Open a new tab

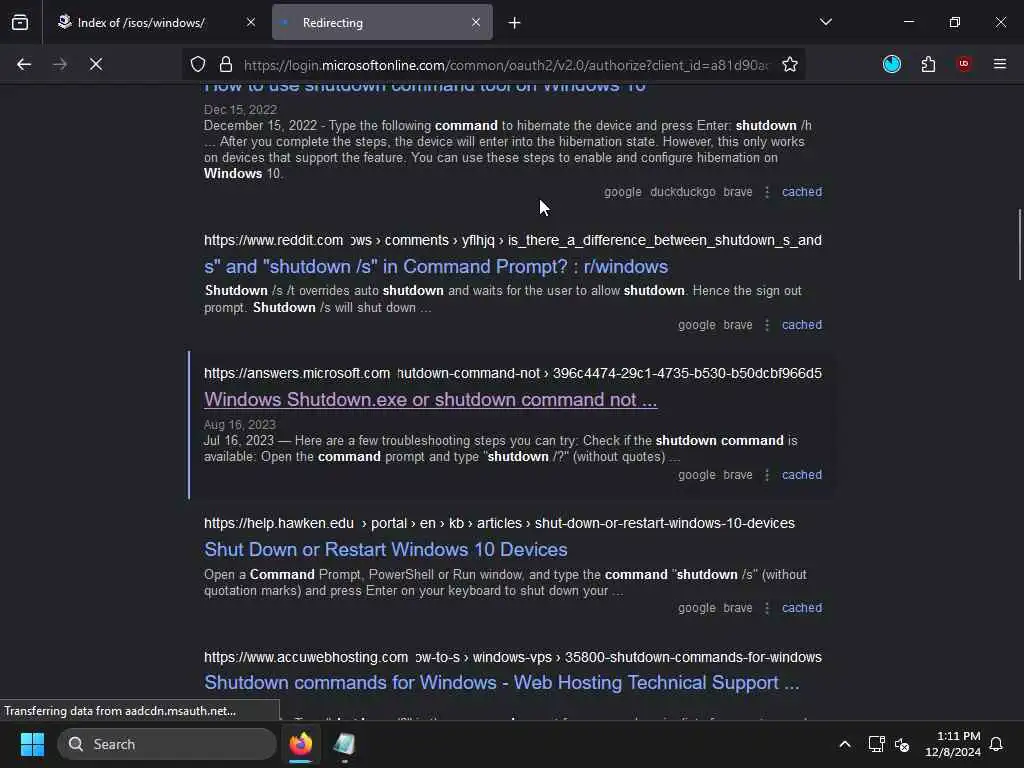pos(515,23)
